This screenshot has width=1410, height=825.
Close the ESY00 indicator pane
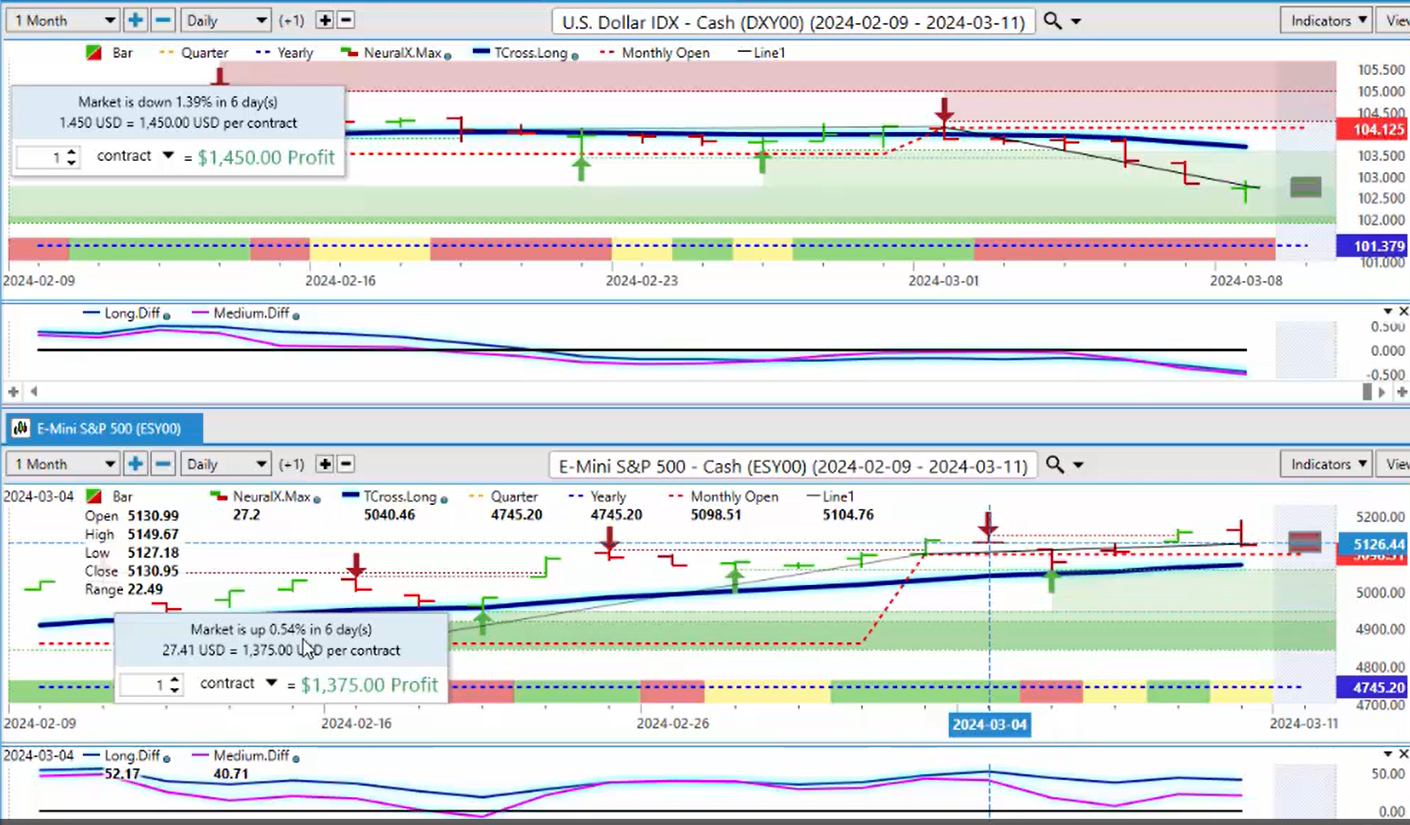tap(1403, 755)
